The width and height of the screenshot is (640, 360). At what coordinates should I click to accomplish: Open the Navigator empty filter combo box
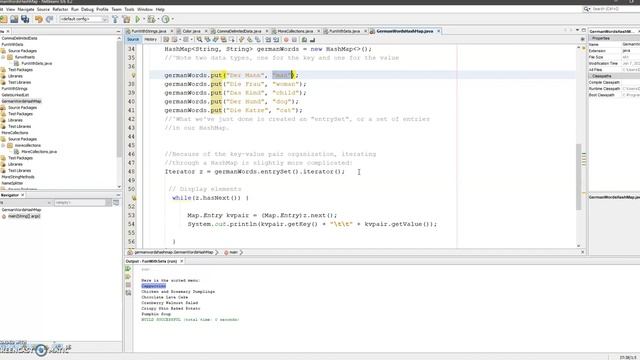coord(83,202)
